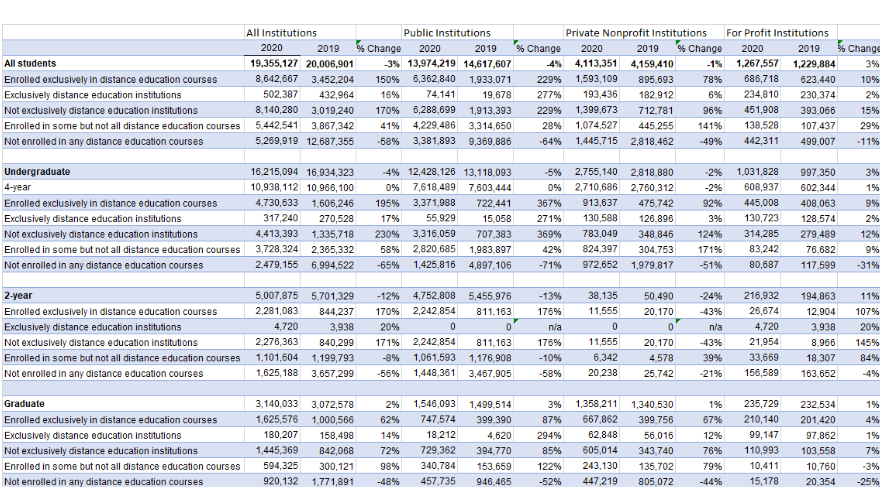Viewport: 880px width, 487px height.
Task: Select cell with value 594,325
Action: pos(272,466)
